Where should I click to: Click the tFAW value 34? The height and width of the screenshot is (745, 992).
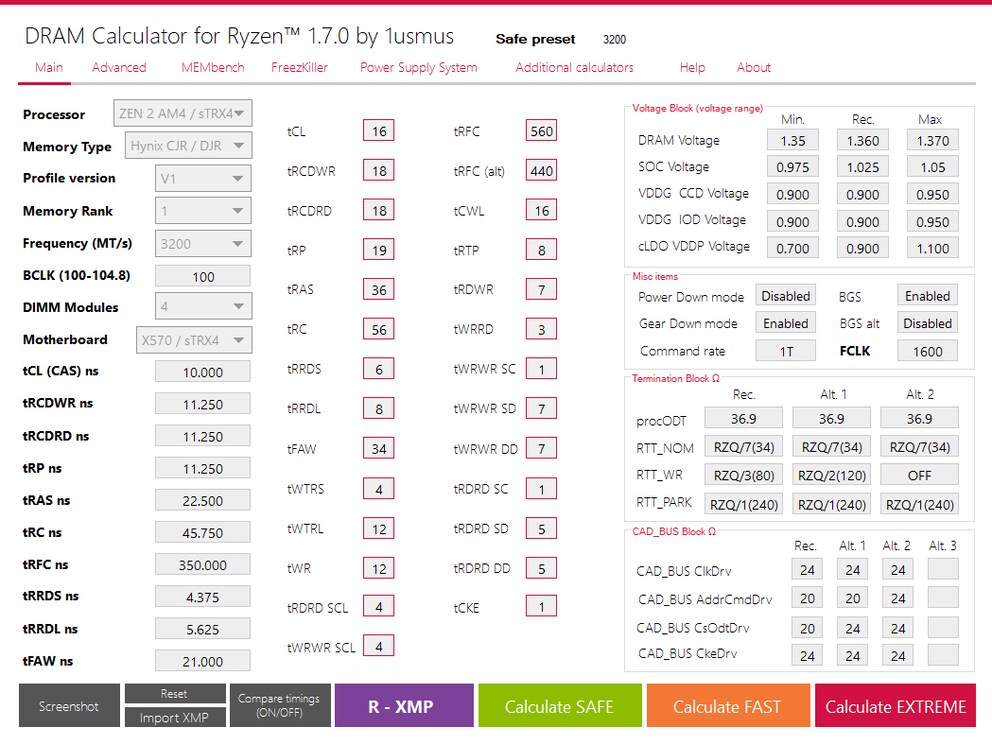coord(379,448)
